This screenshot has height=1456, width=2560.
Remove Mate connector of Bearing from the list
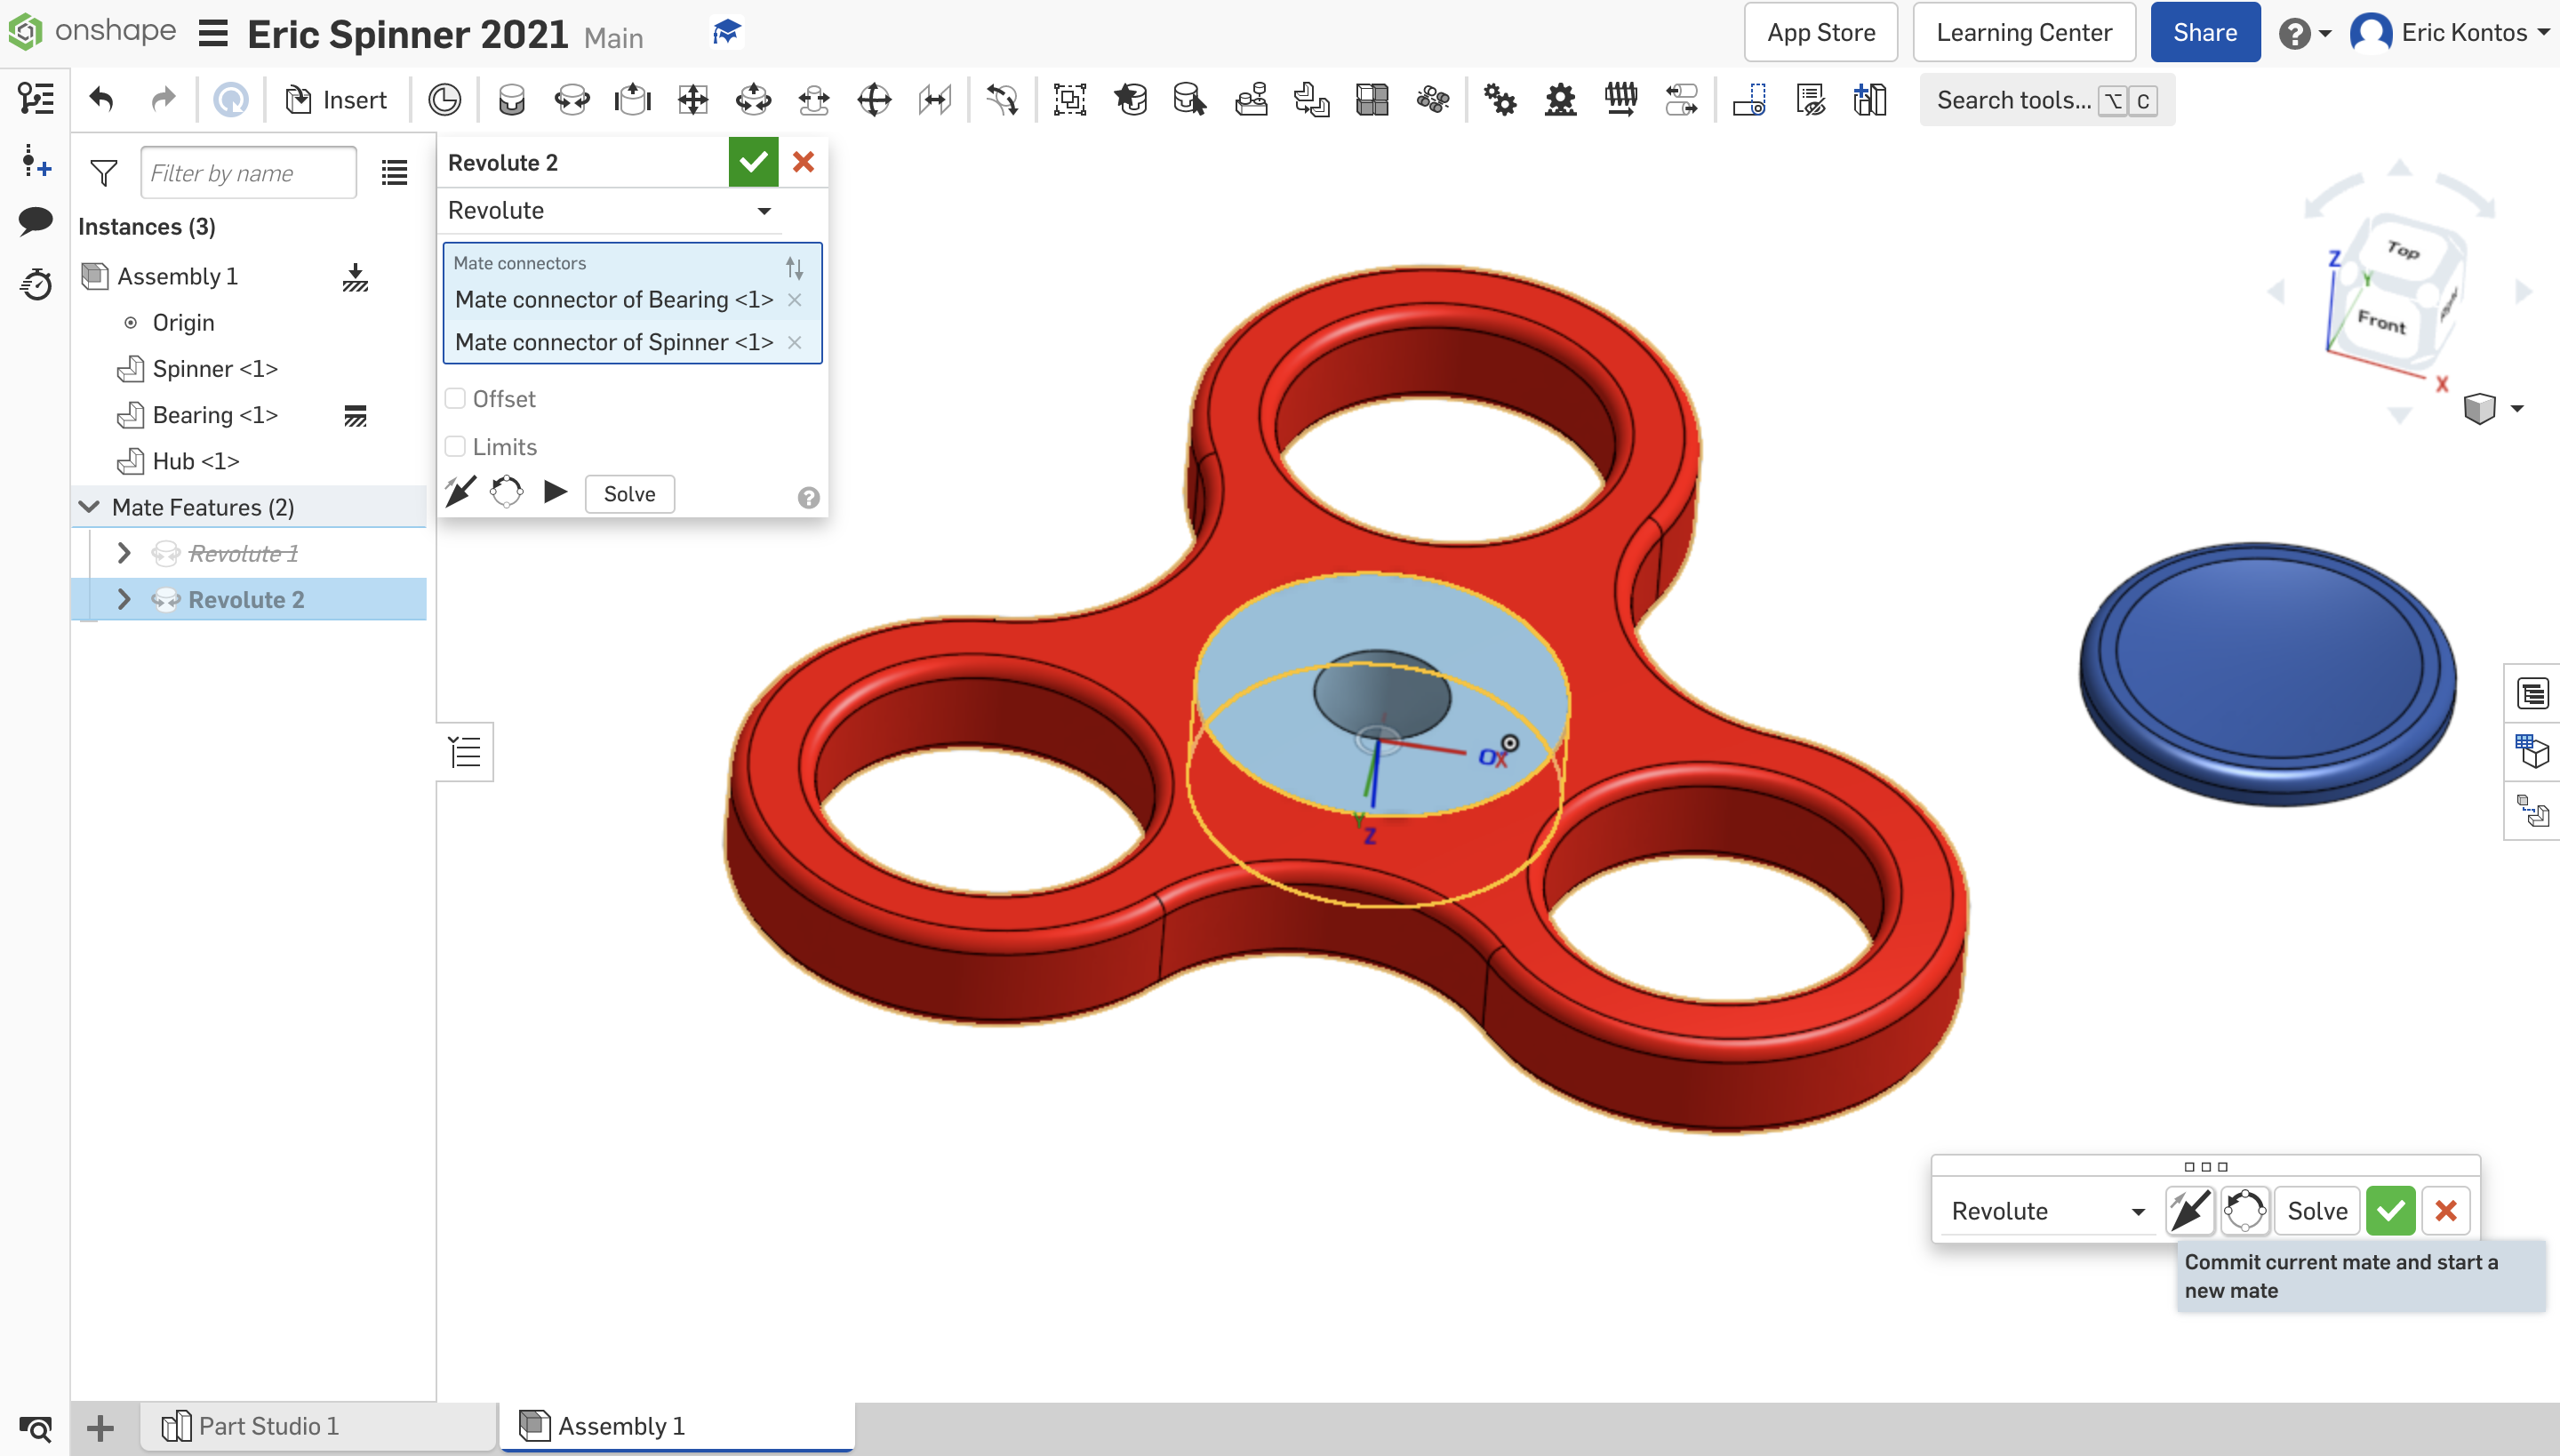(795, 299)
